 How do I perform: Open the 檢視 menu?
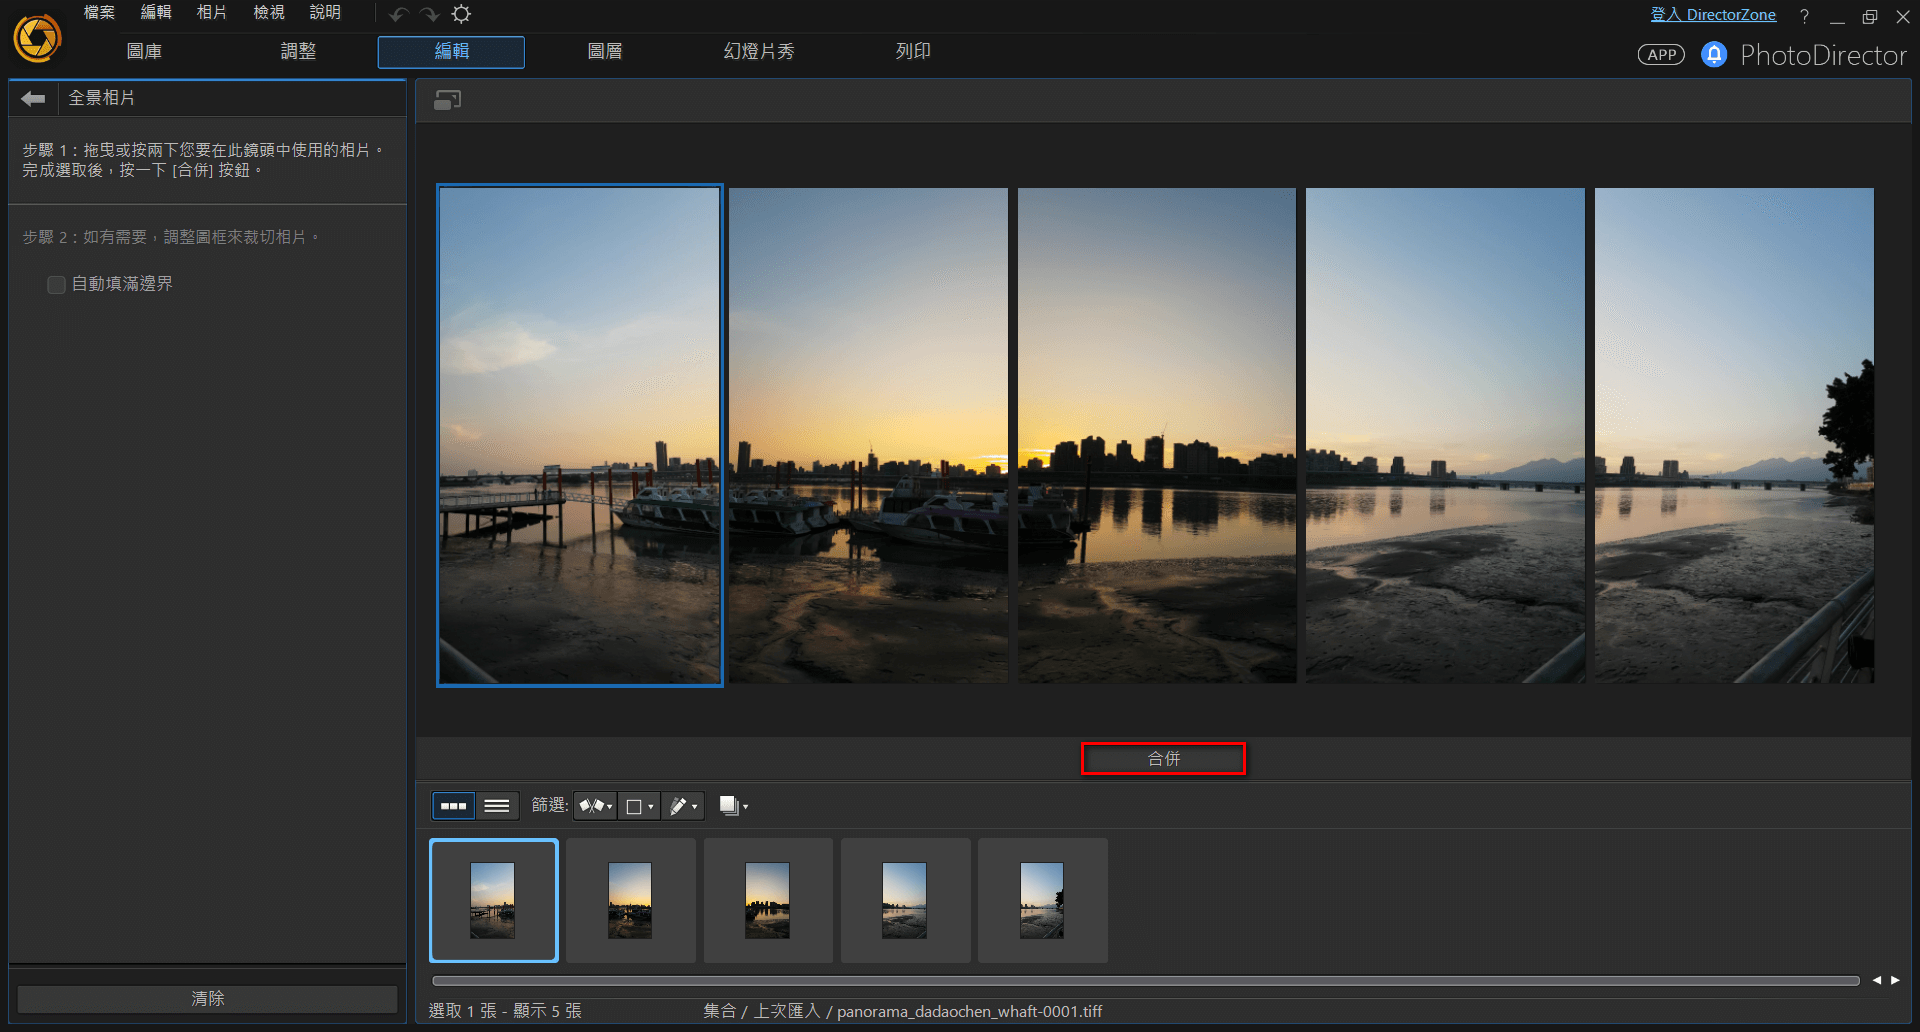(269, 12)
